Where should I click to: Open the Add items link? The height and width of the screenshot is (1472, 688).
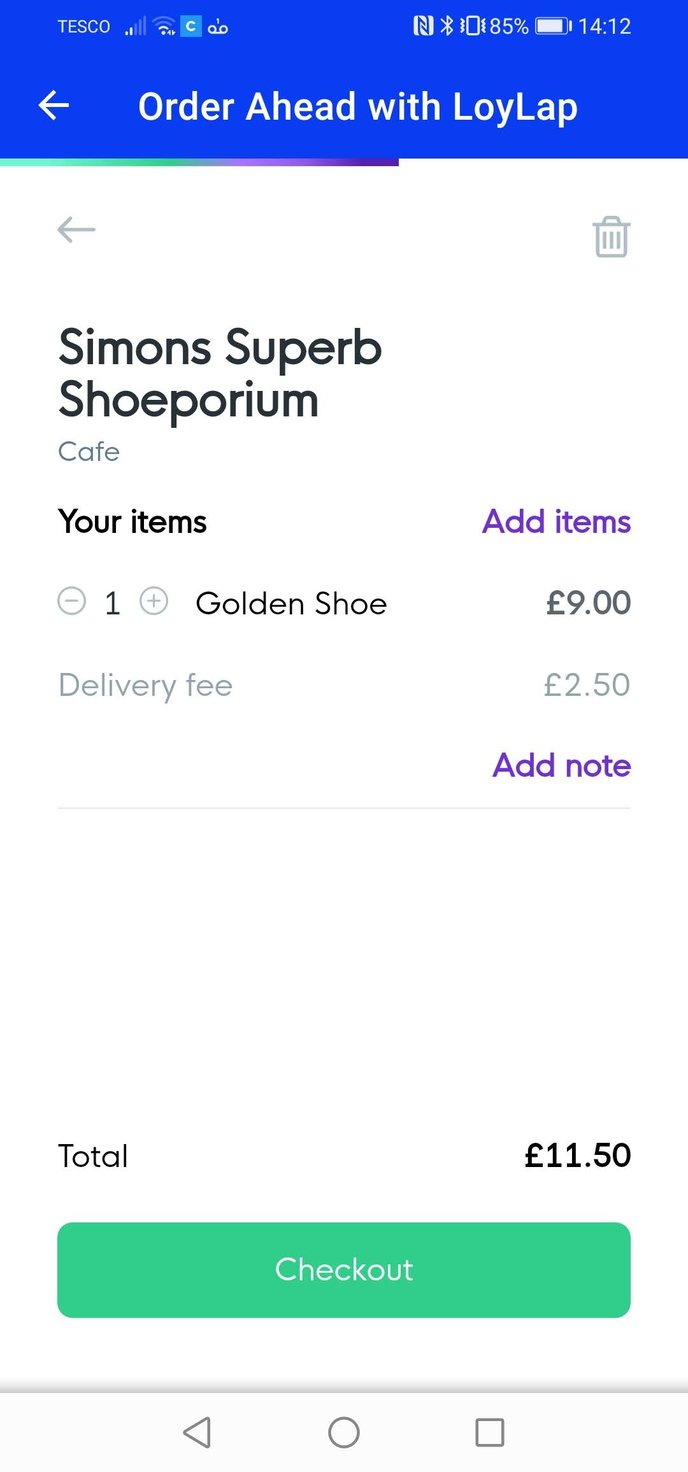pos(556,521)
